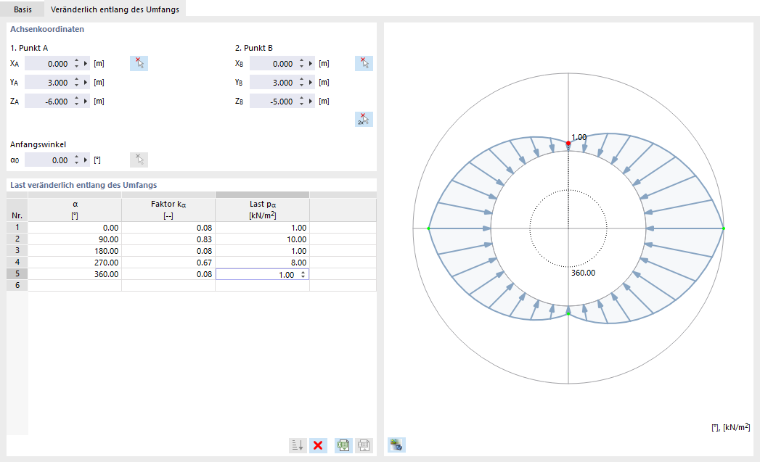Adjust XB value with spinner arrows
The image size is (760, 462).
[301, 64]
